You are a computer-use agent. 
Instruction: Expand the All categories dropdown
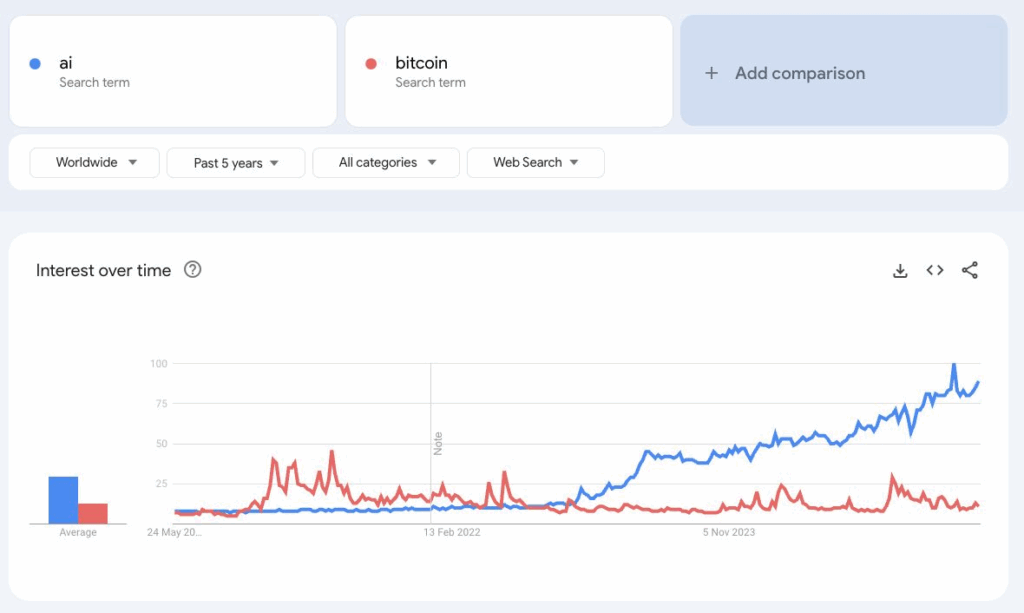point(385,162)
